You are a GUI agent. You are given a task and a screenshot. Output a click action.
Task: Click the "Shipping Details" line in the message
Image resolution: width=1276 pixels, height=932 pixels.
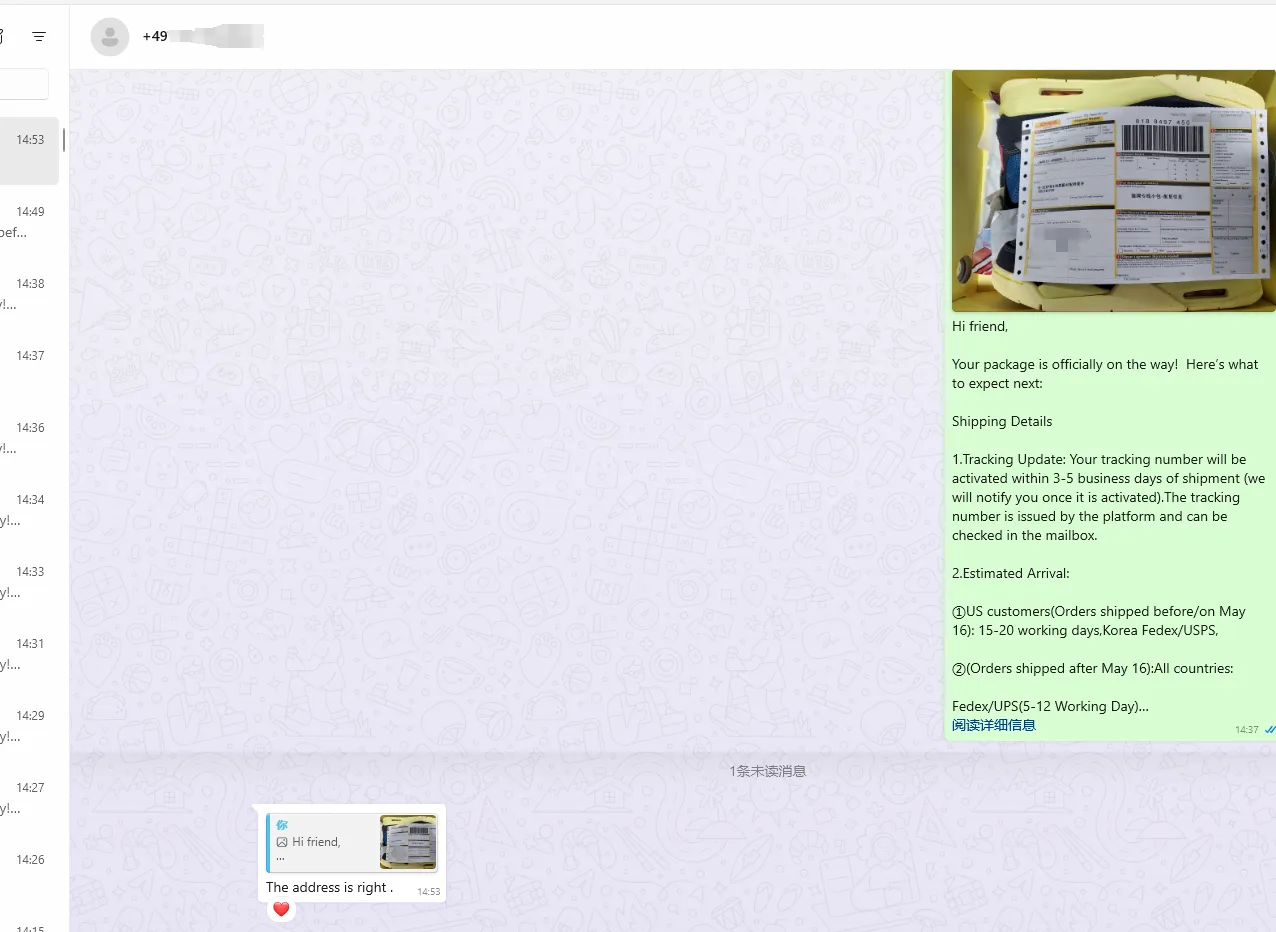pyautogui.click(x=1002, y=421)
